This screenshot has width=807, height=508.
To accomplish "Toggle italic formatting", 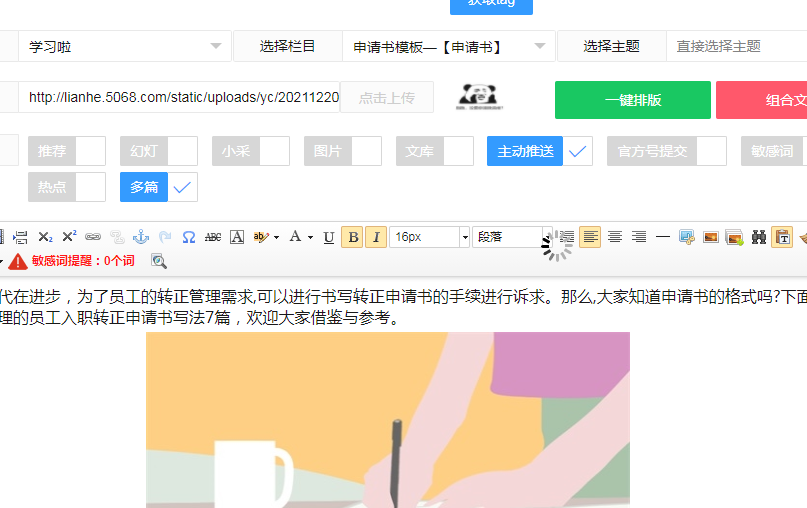I will [x=376, y=237].
